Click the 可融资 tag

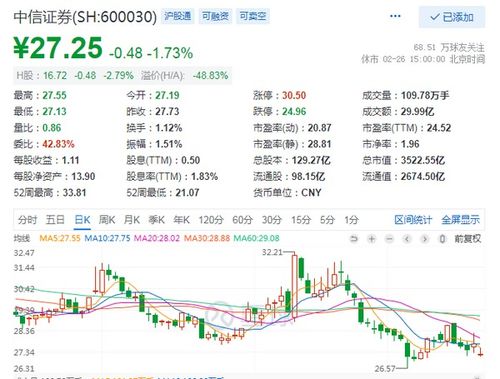coord(215,16)
